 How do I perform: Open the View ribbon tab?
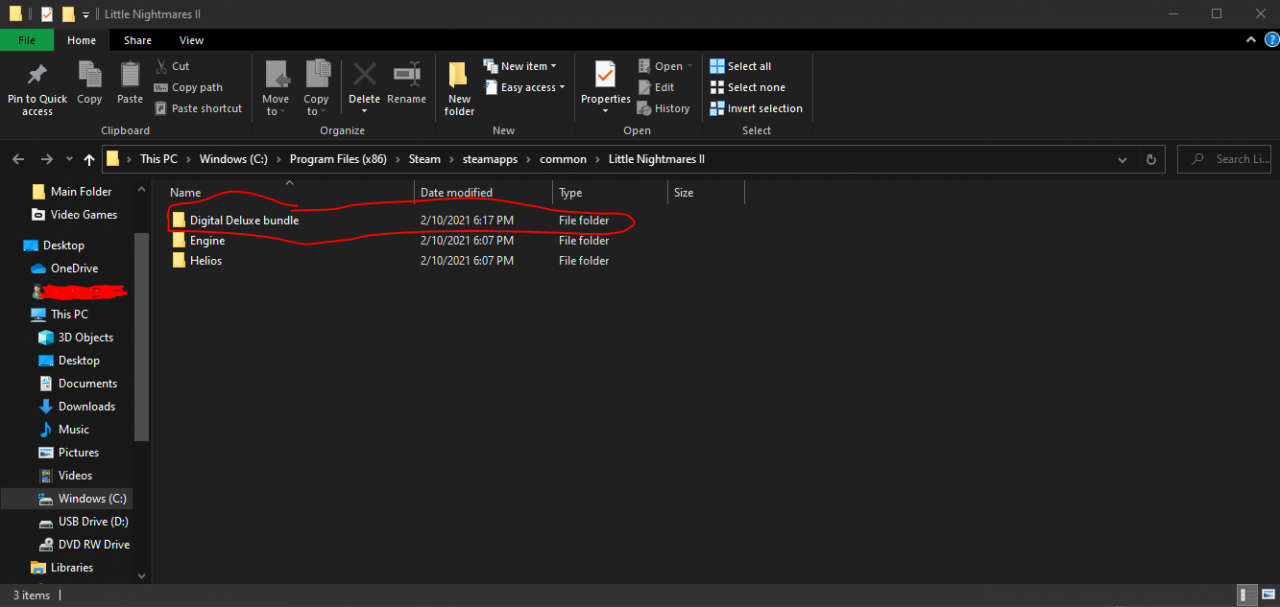191,40
